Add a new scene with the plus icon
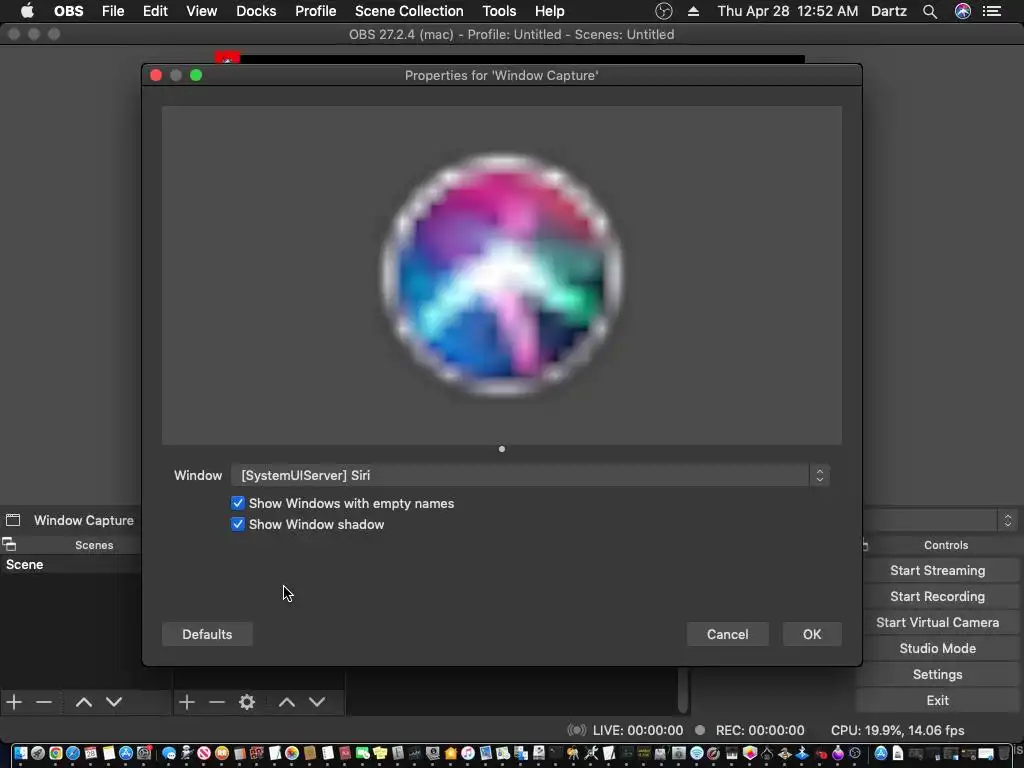Screen dimensions: 1024x768 (x=14, y=702)
